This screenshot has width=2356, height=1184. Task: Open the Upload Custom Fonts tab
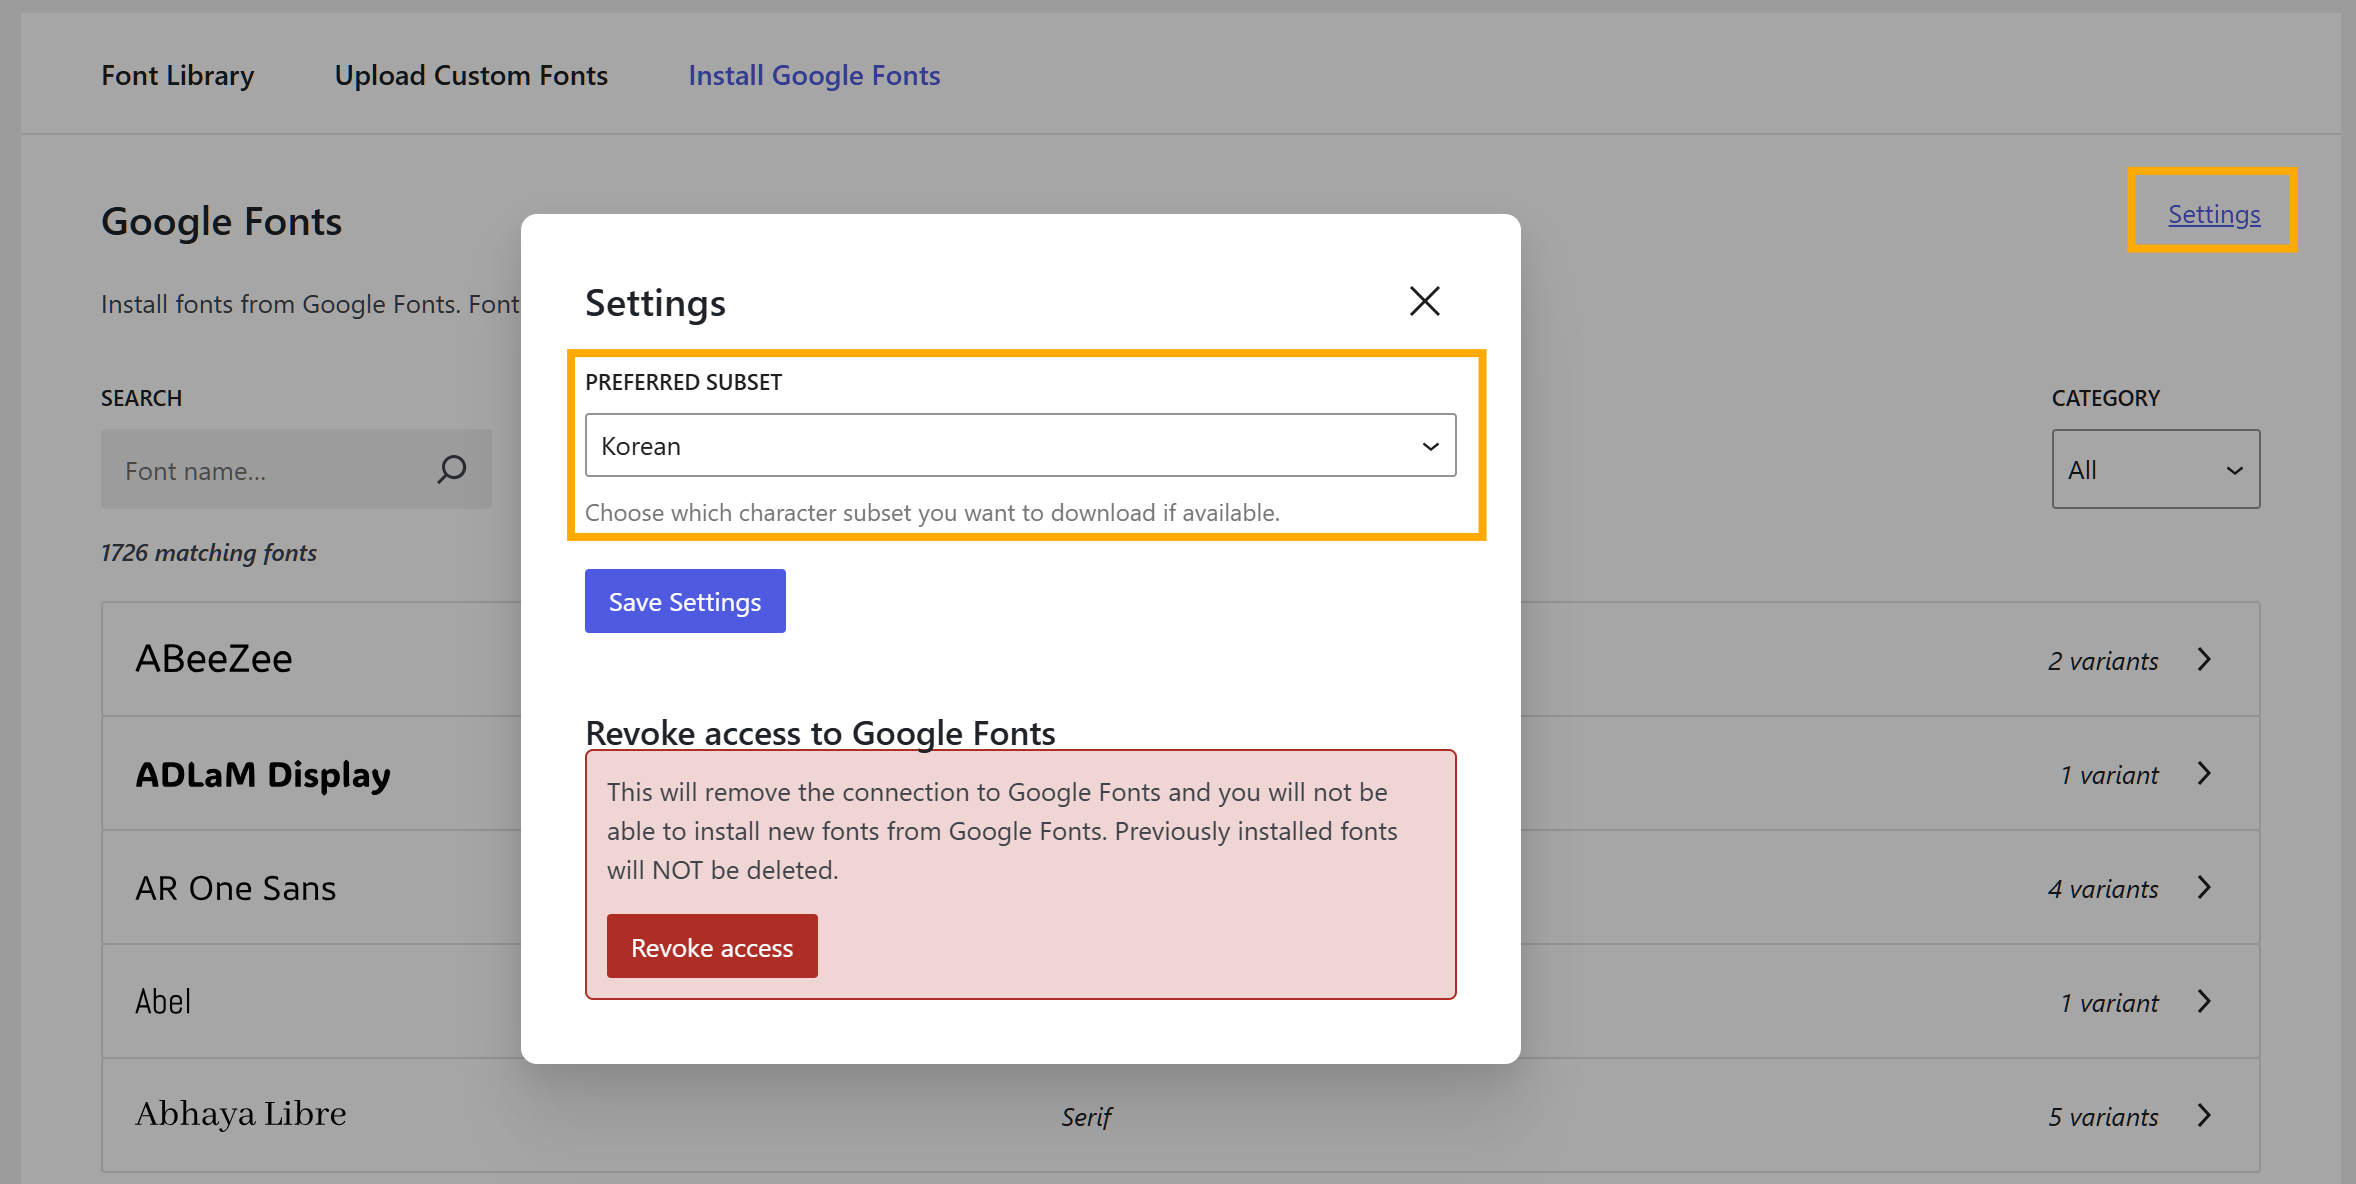click(471, 75)
